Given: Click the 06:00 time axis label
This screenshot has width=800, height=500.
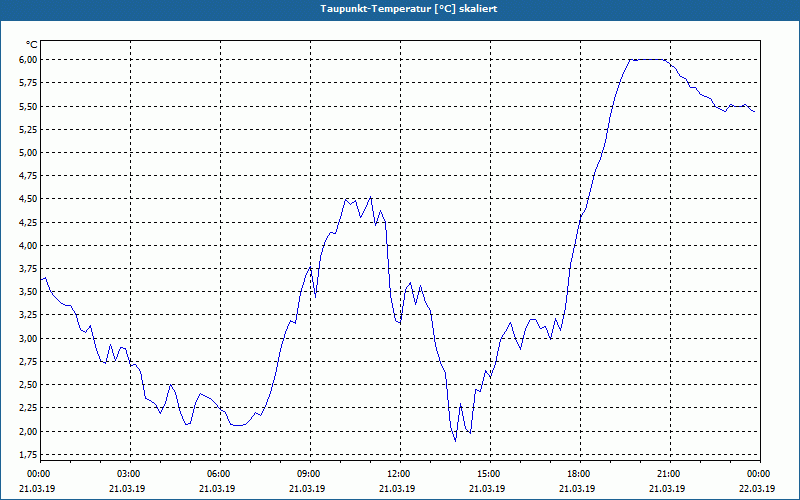Looking at the screenshot, I should pos(220,474).
